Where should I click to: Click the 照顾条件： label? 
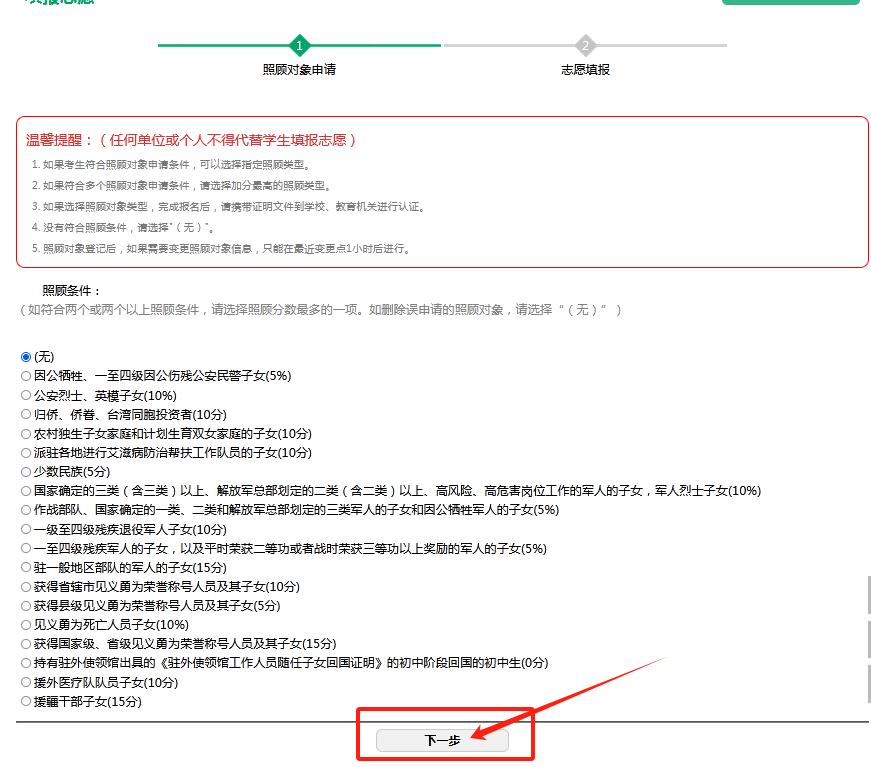(x=72, y=290)
